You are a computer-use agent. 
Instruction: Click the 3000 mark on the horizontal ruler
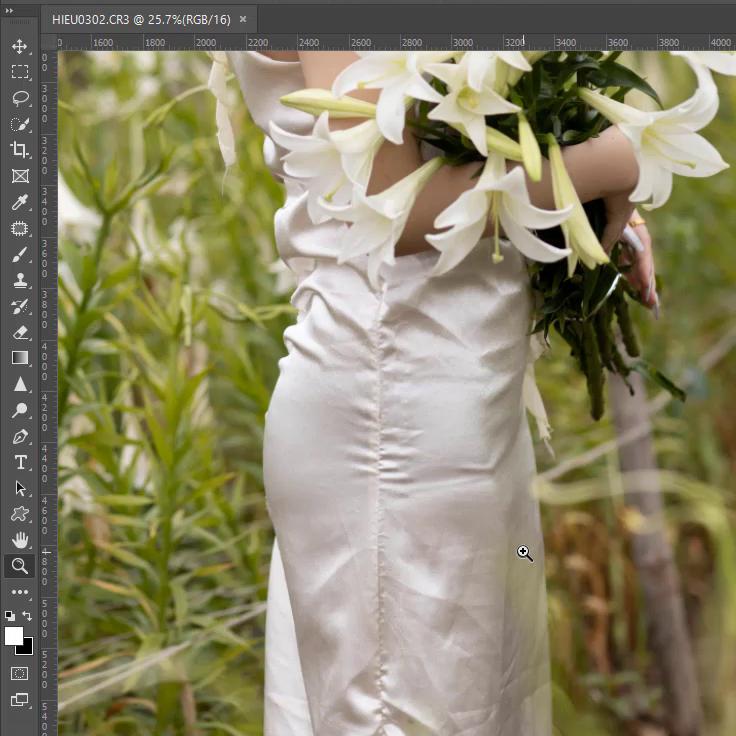[462, 43]
